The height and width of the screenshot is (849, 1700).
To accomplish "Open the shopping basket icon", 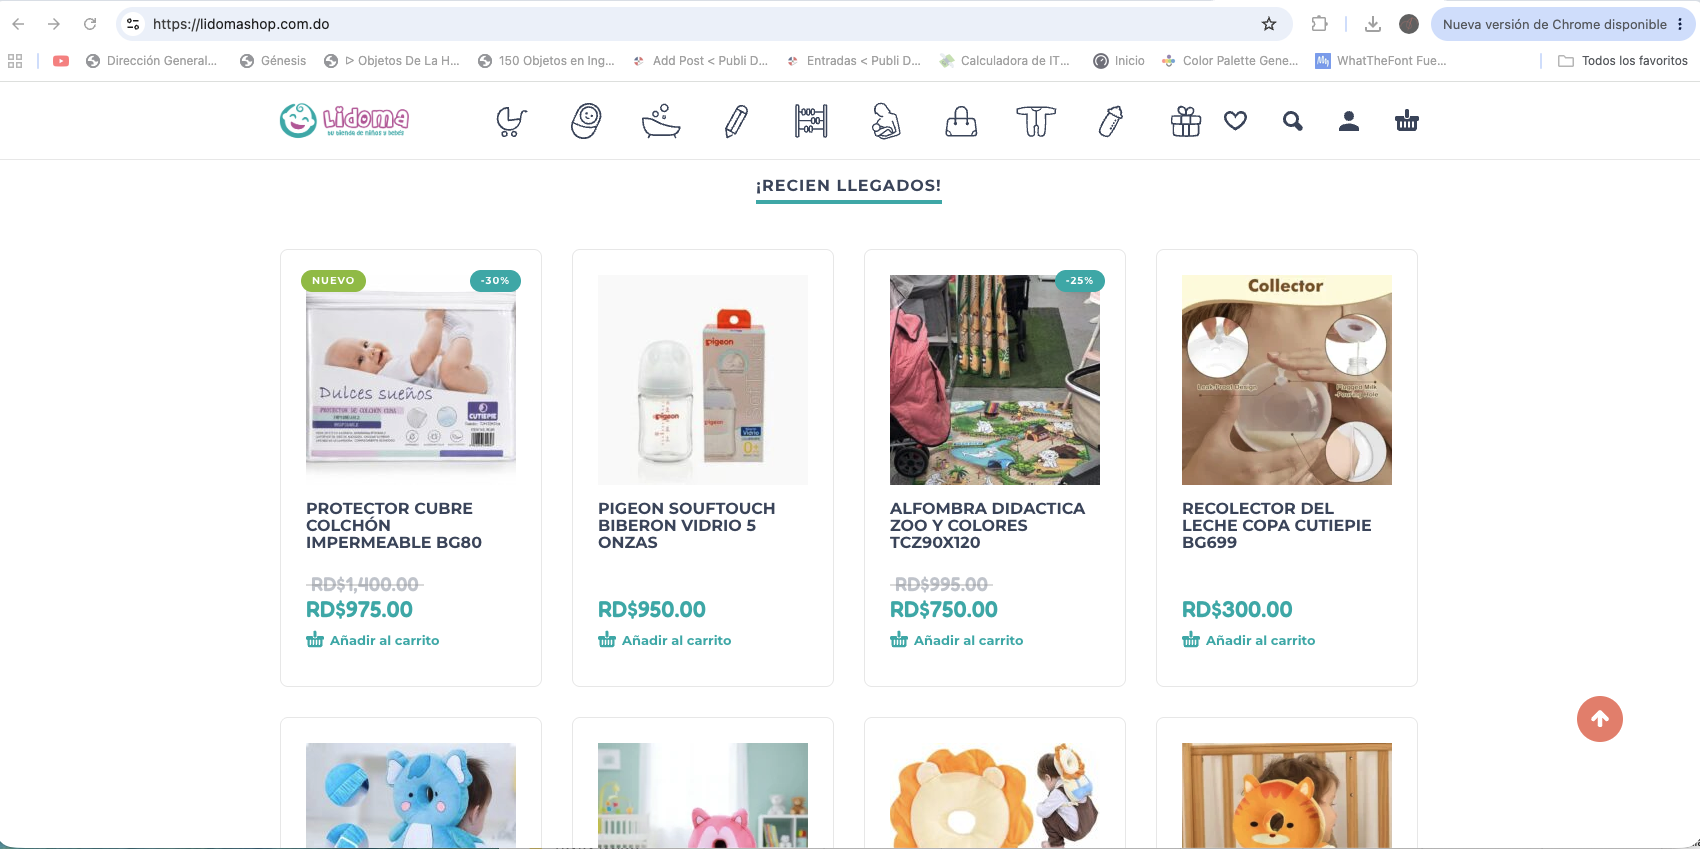I will pyautogui.click(x=1407, y=121).
